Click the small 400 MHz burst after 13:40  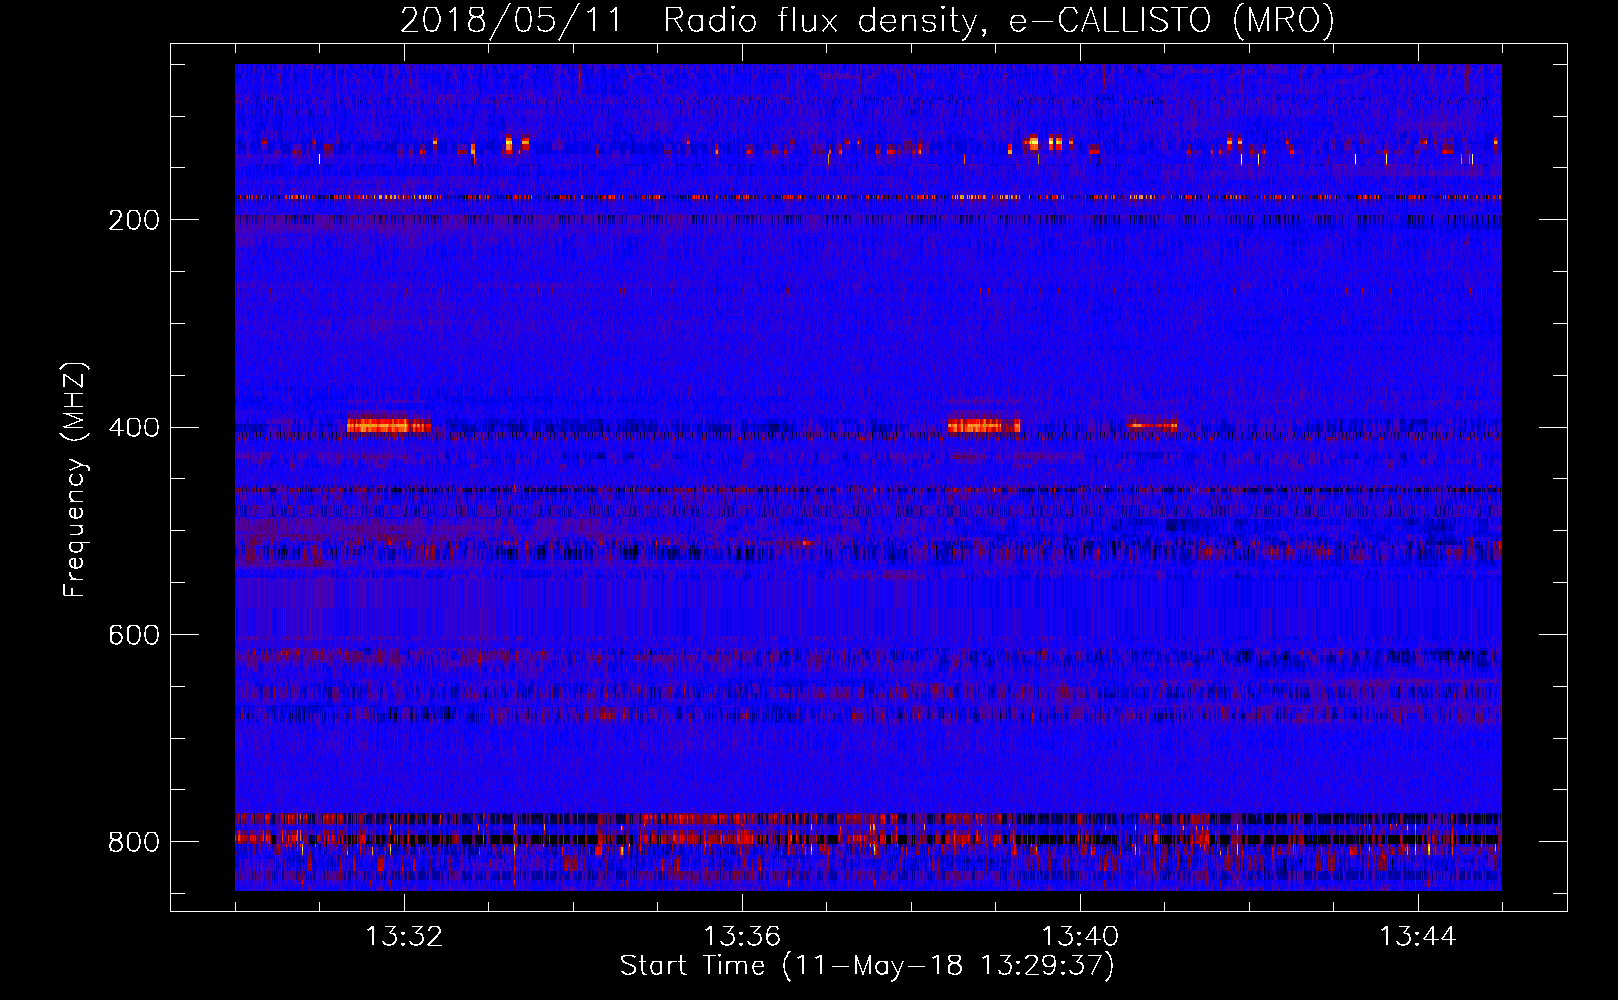[1152, 426]
